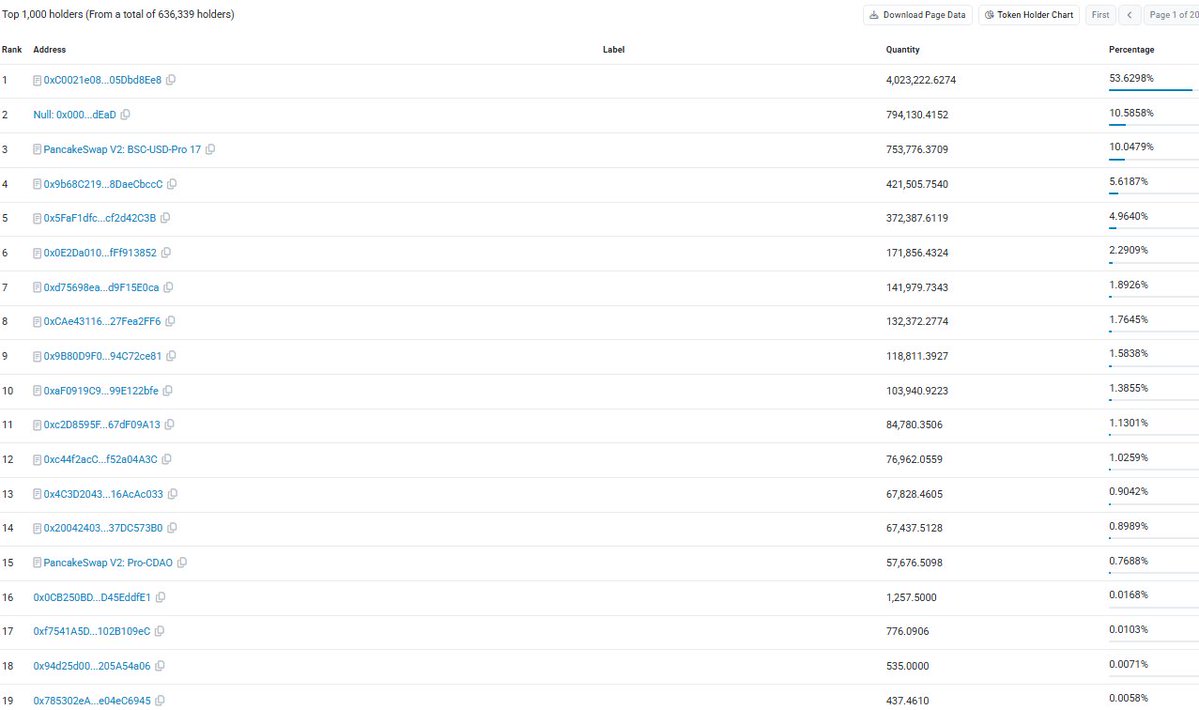This screenshot has width=1199, height=710.
Task: Click the Page 1 of 20 indicator
Action: 1171,15
